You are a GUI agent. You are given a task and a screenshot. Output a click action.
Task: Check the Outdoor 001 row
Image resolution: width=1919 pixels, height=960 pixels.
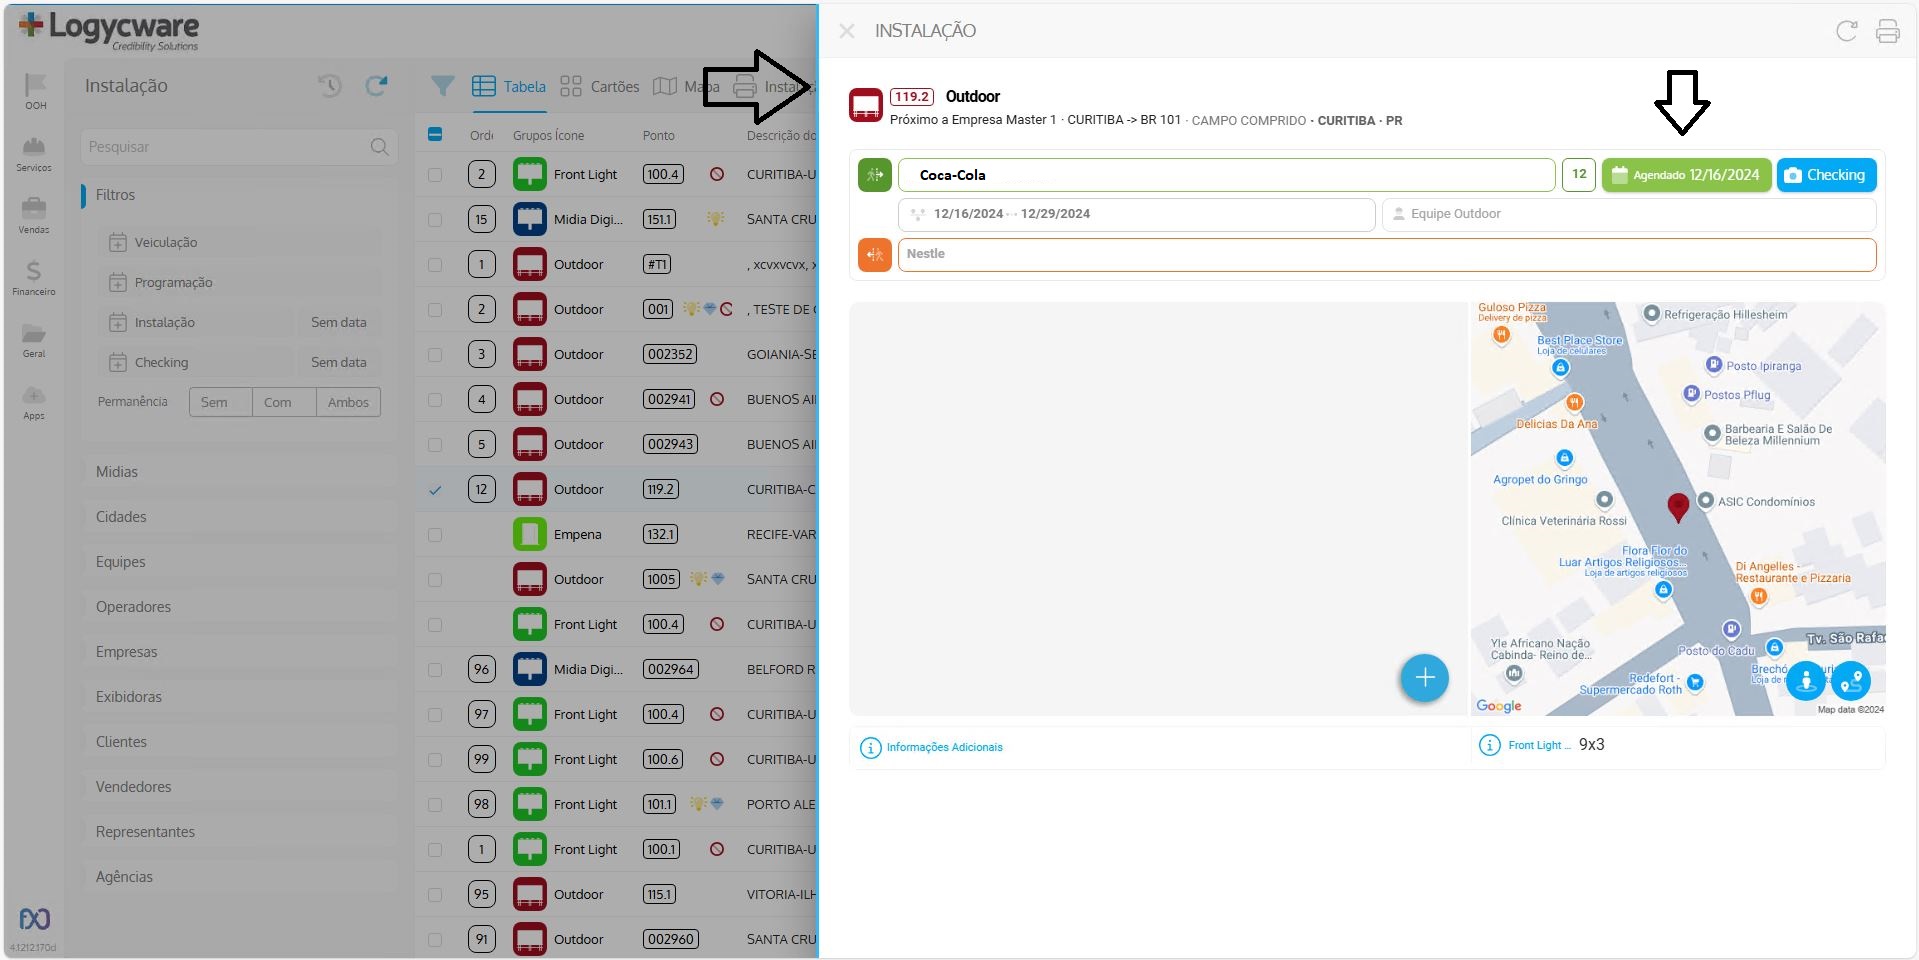point(435,309)
